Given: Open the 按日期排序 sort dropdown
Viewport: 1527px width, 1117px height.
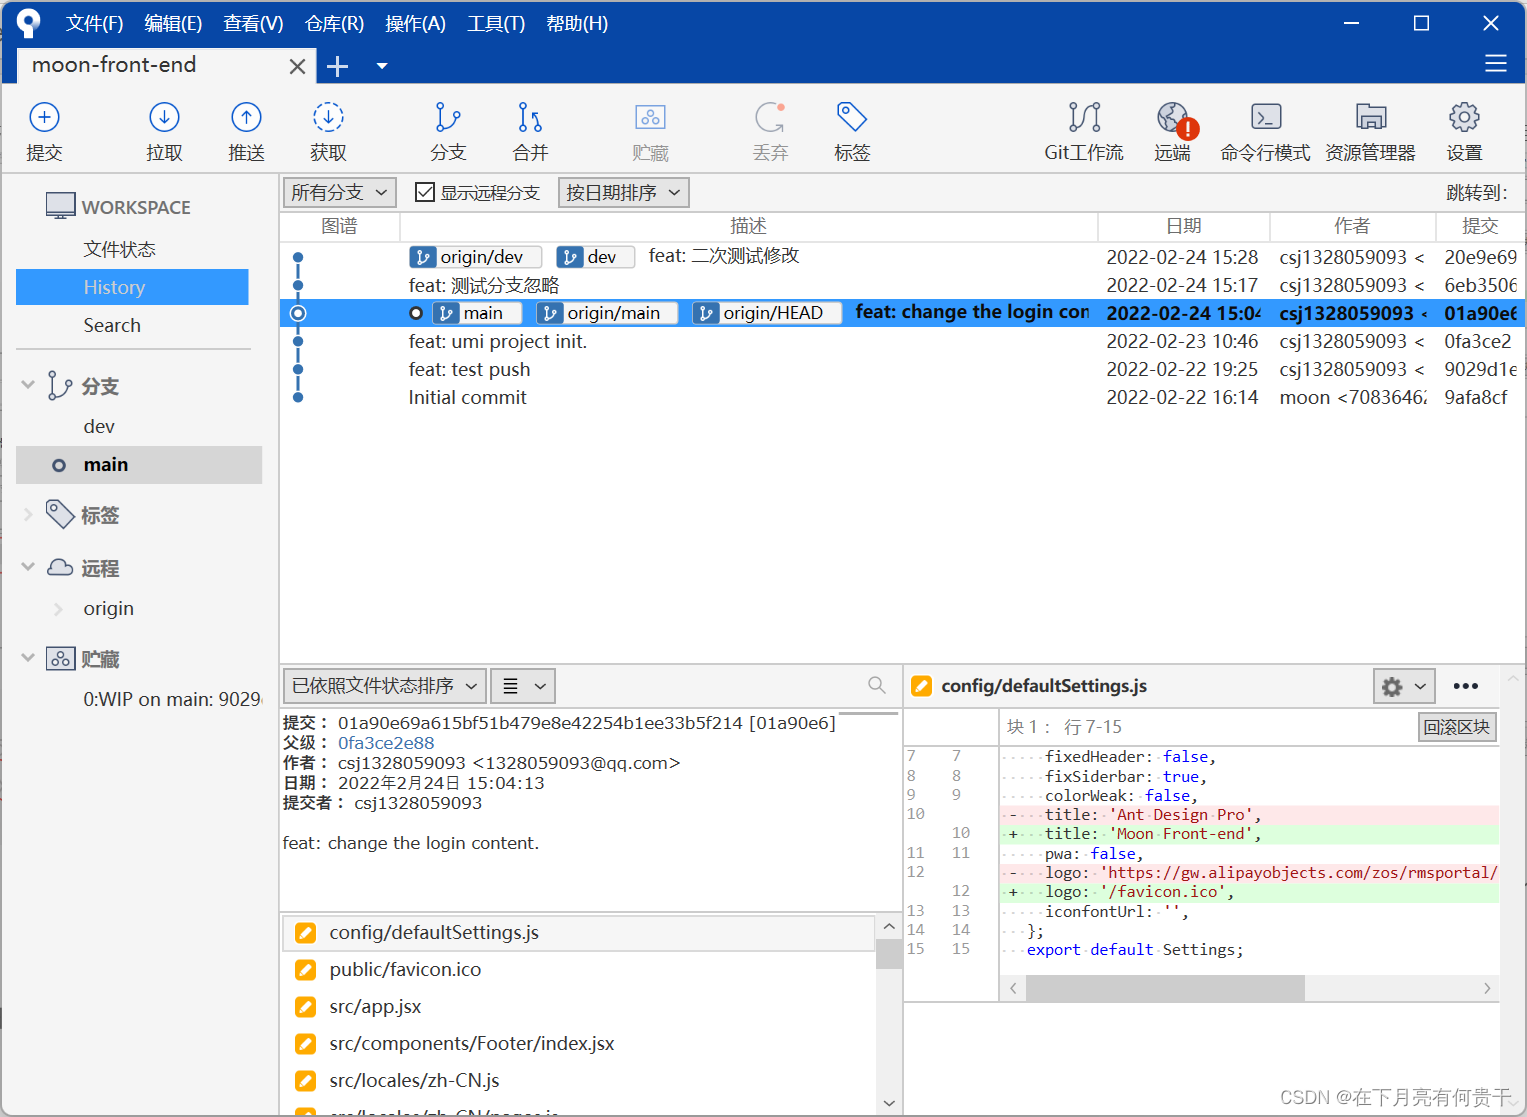Looking at the screenshot, I should pyautogui.click(x=623, y=192).
